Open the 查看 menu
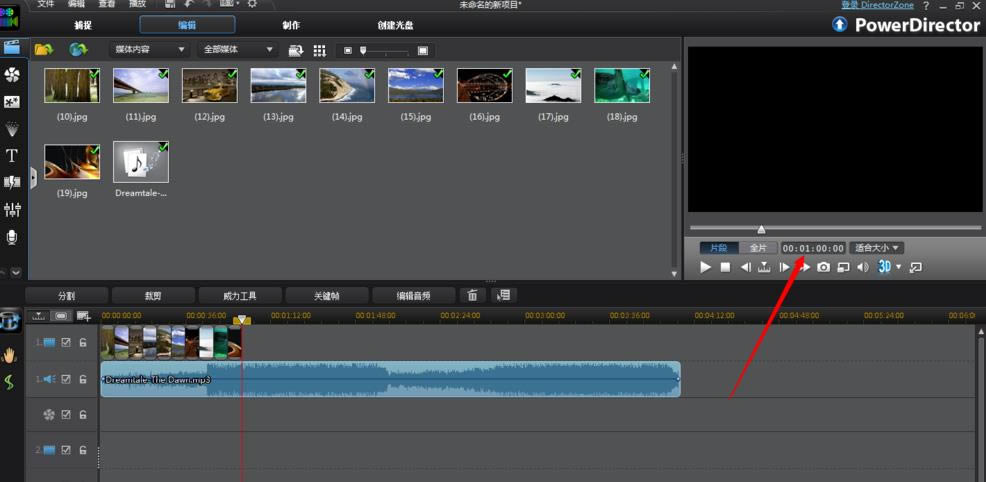986x482 pixels. pos(107,4)
